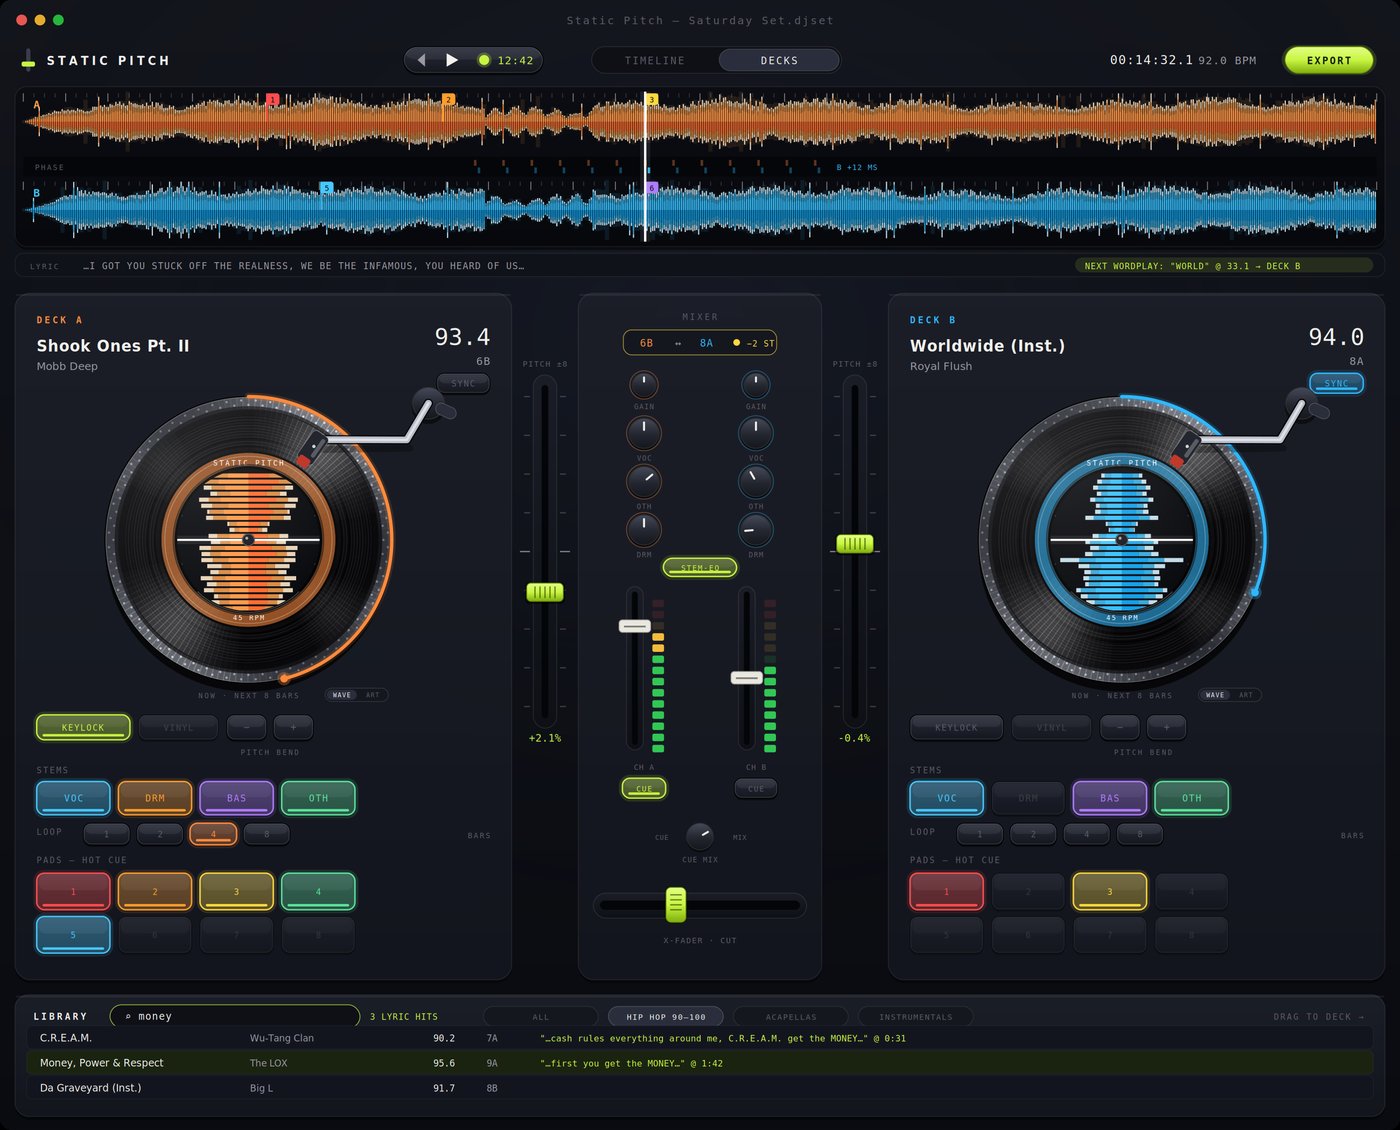Click the Deck A channel GAIN knob

click(644, 384)
